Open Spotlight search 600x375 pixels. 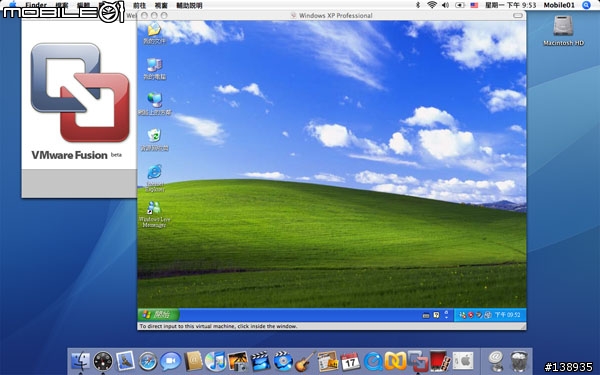pyautogui.click(x=586, y=5)
